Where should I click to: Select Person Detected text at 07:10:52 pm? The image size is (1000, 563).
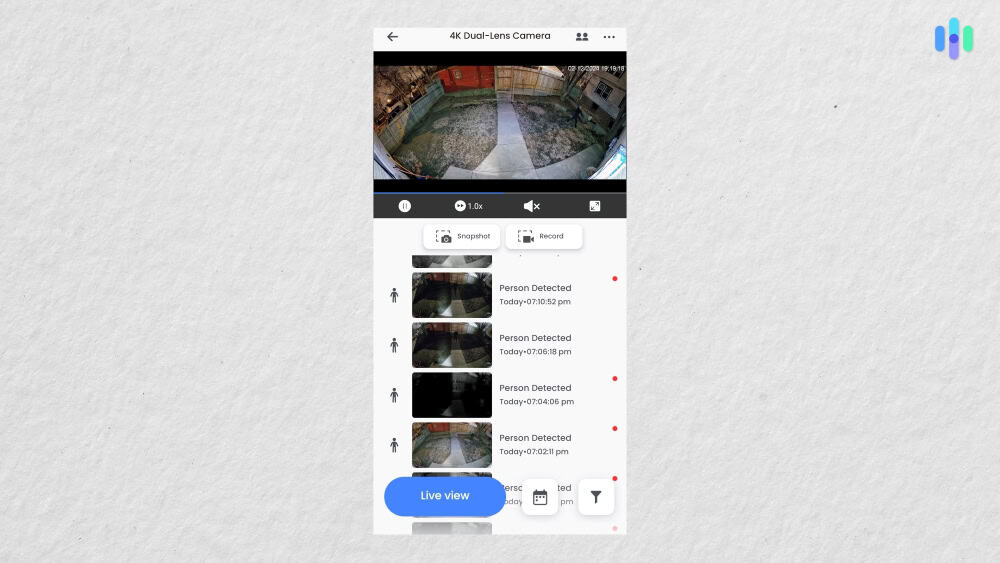[x=535, y=288]
